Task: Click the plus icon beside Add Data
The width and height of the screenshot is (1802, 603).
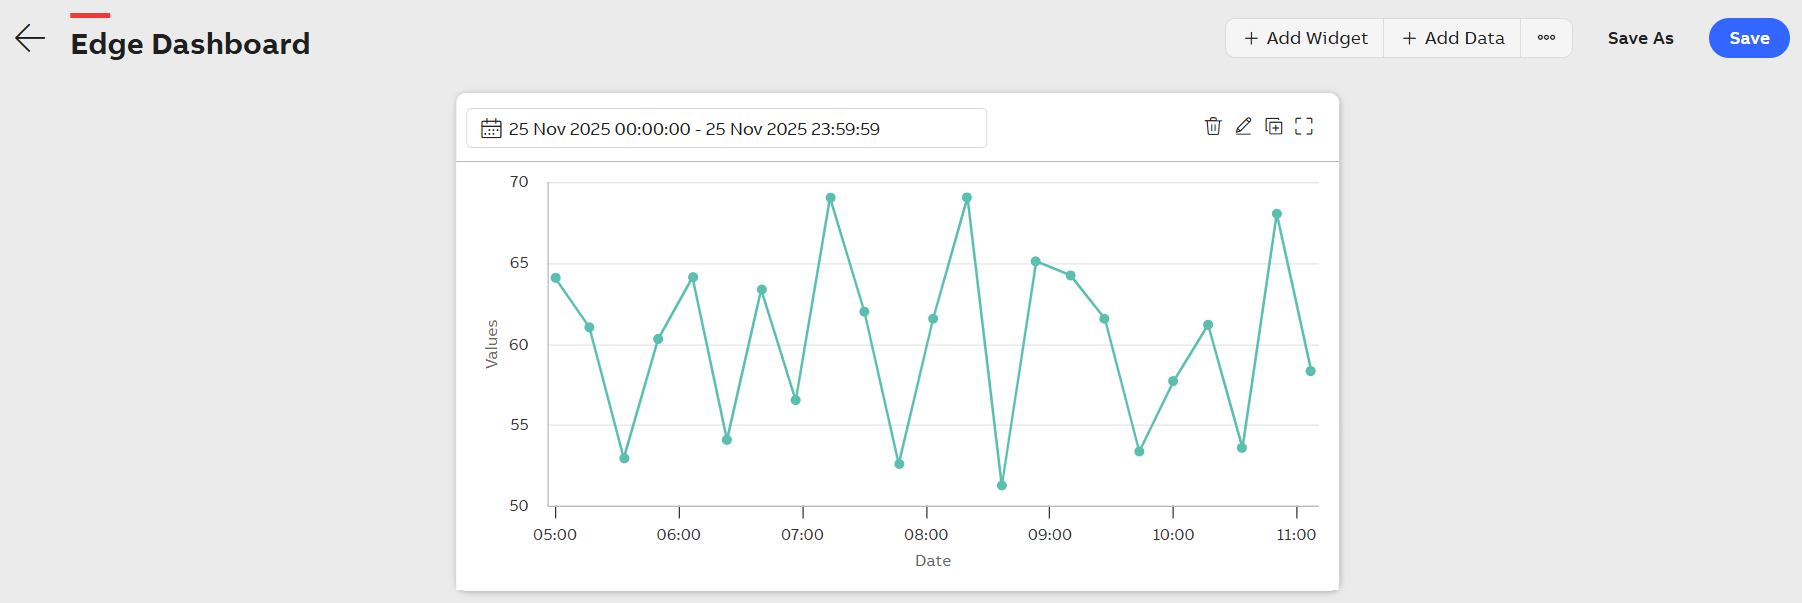Action: 1409,38
